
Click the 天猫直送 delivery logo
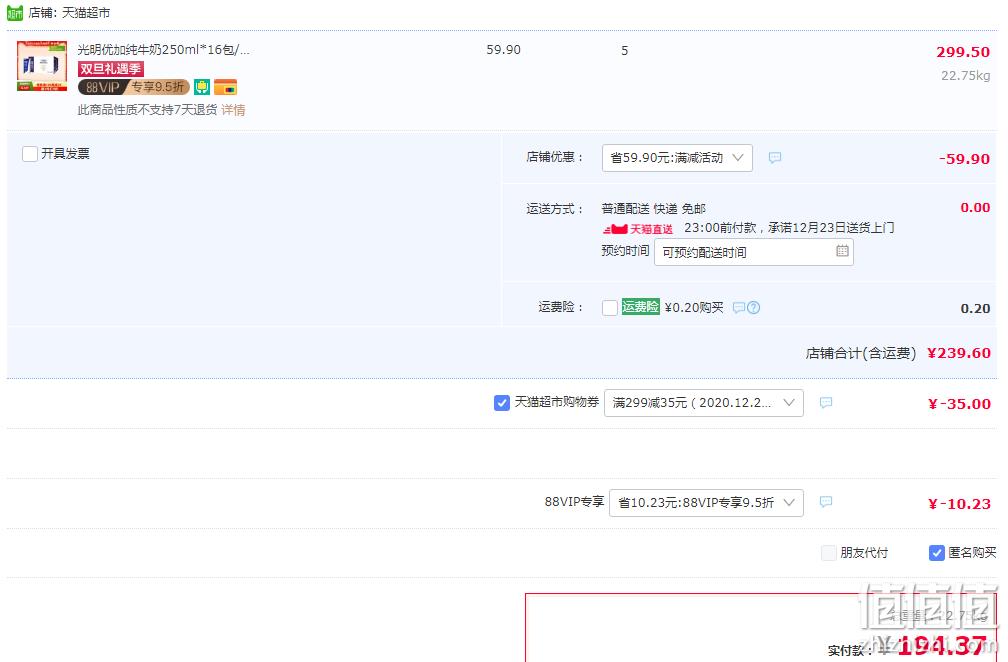click(x=638, y=229)
